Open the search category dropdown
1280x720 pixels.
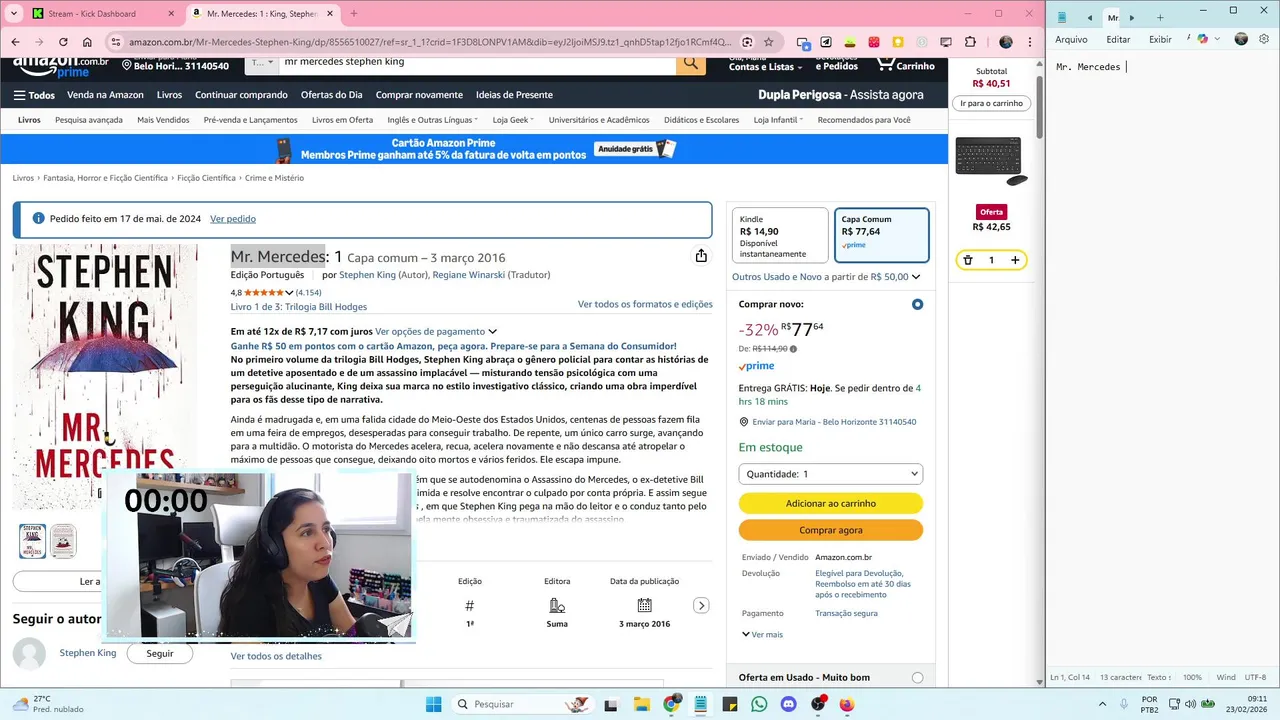pyautogui.click(x=262, y=62)
